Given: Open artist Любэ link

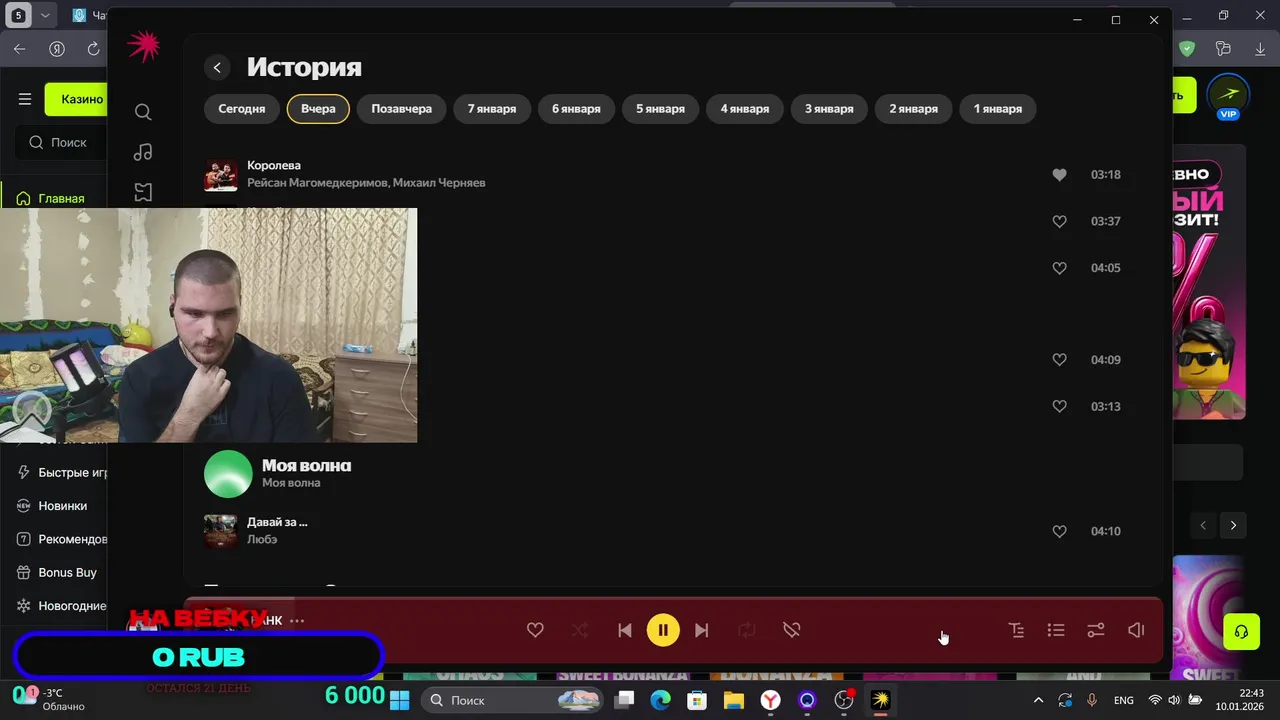Looking at the screenshot, I should (x=262, y=540).
